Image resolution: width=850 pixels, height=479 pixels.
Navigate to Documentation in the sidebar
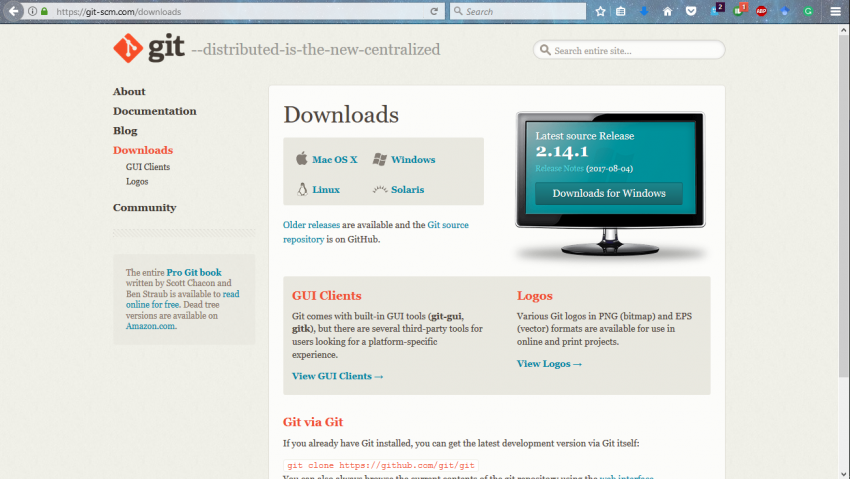pyautogui.click(x=154, y=111)
